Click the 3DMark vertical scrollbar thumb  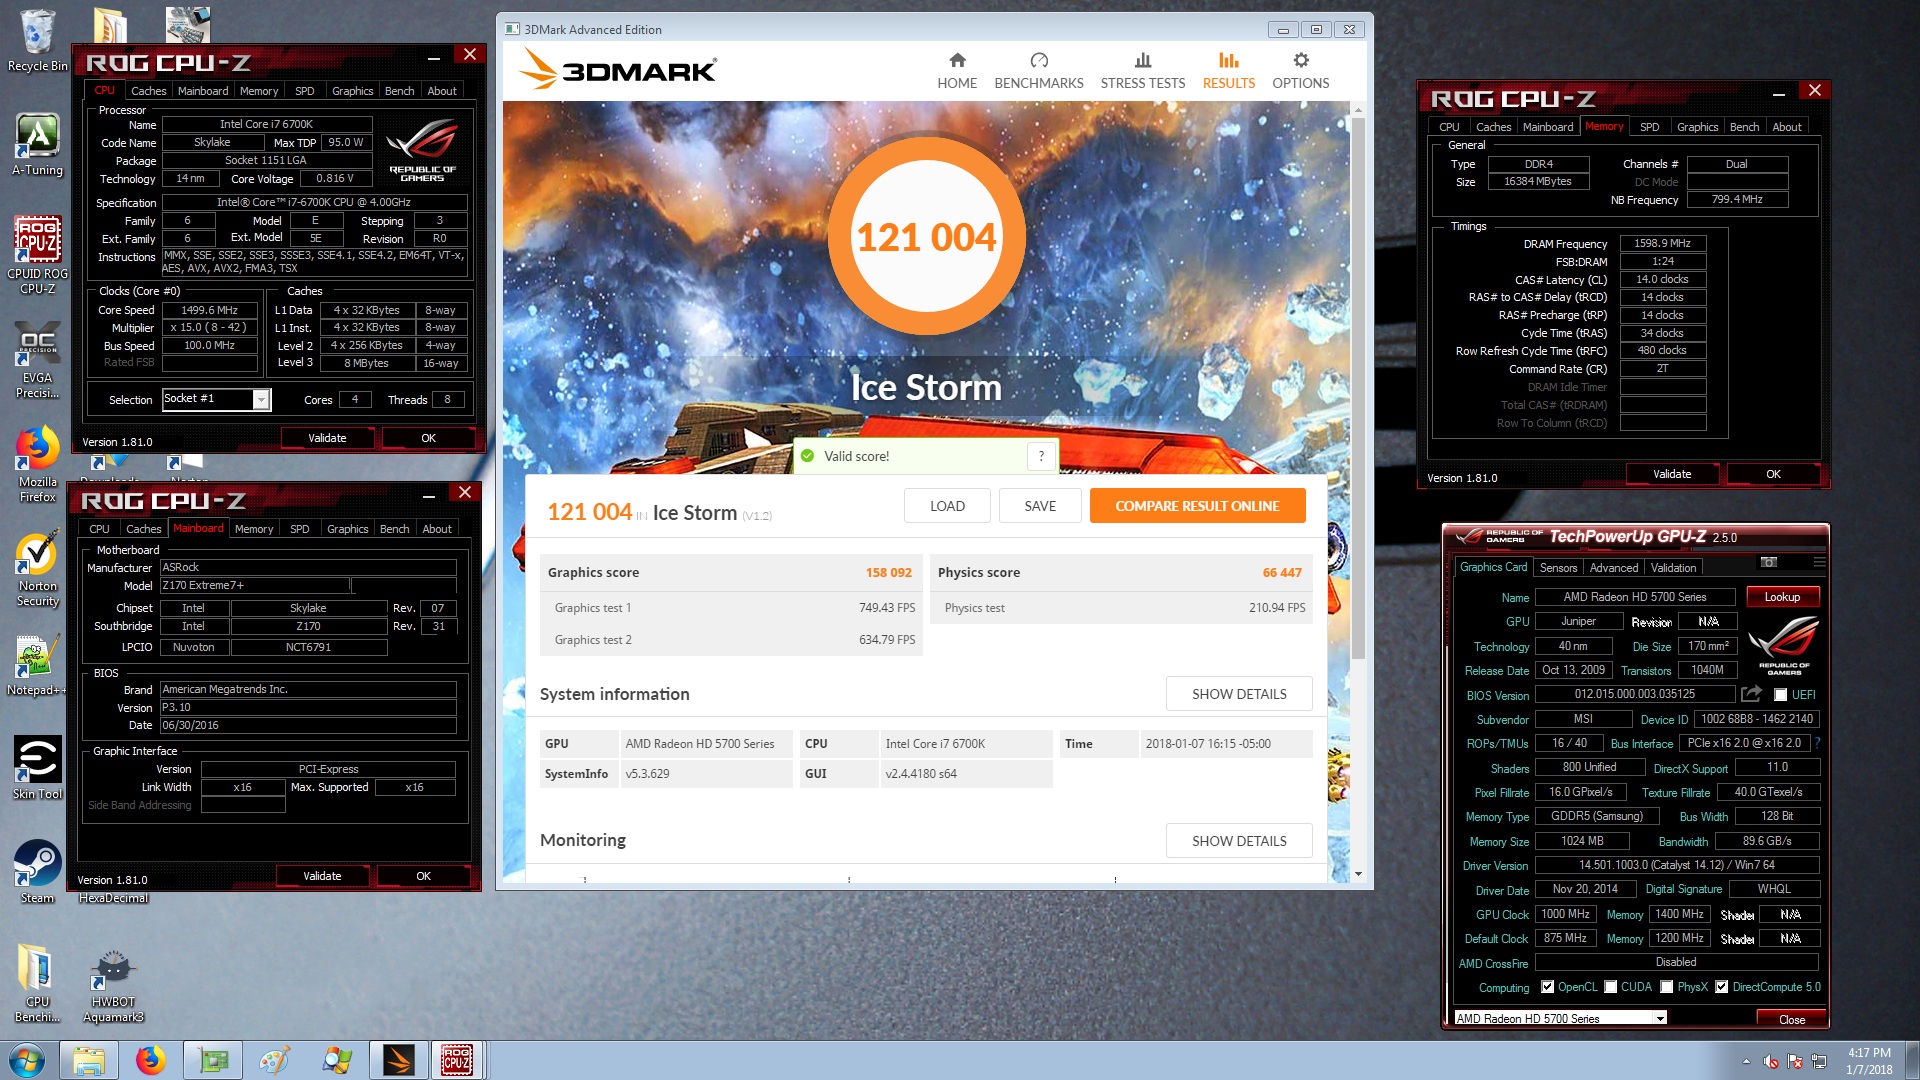coord(1358,390)
